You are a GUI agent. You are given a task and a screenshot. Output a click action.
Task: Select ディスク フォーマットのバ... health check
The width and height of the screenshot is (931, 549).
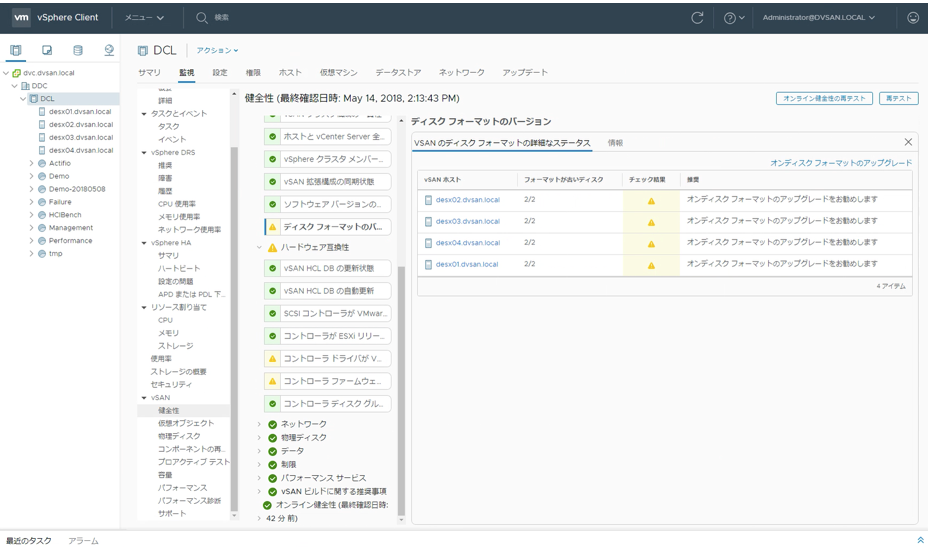(328, 227)
